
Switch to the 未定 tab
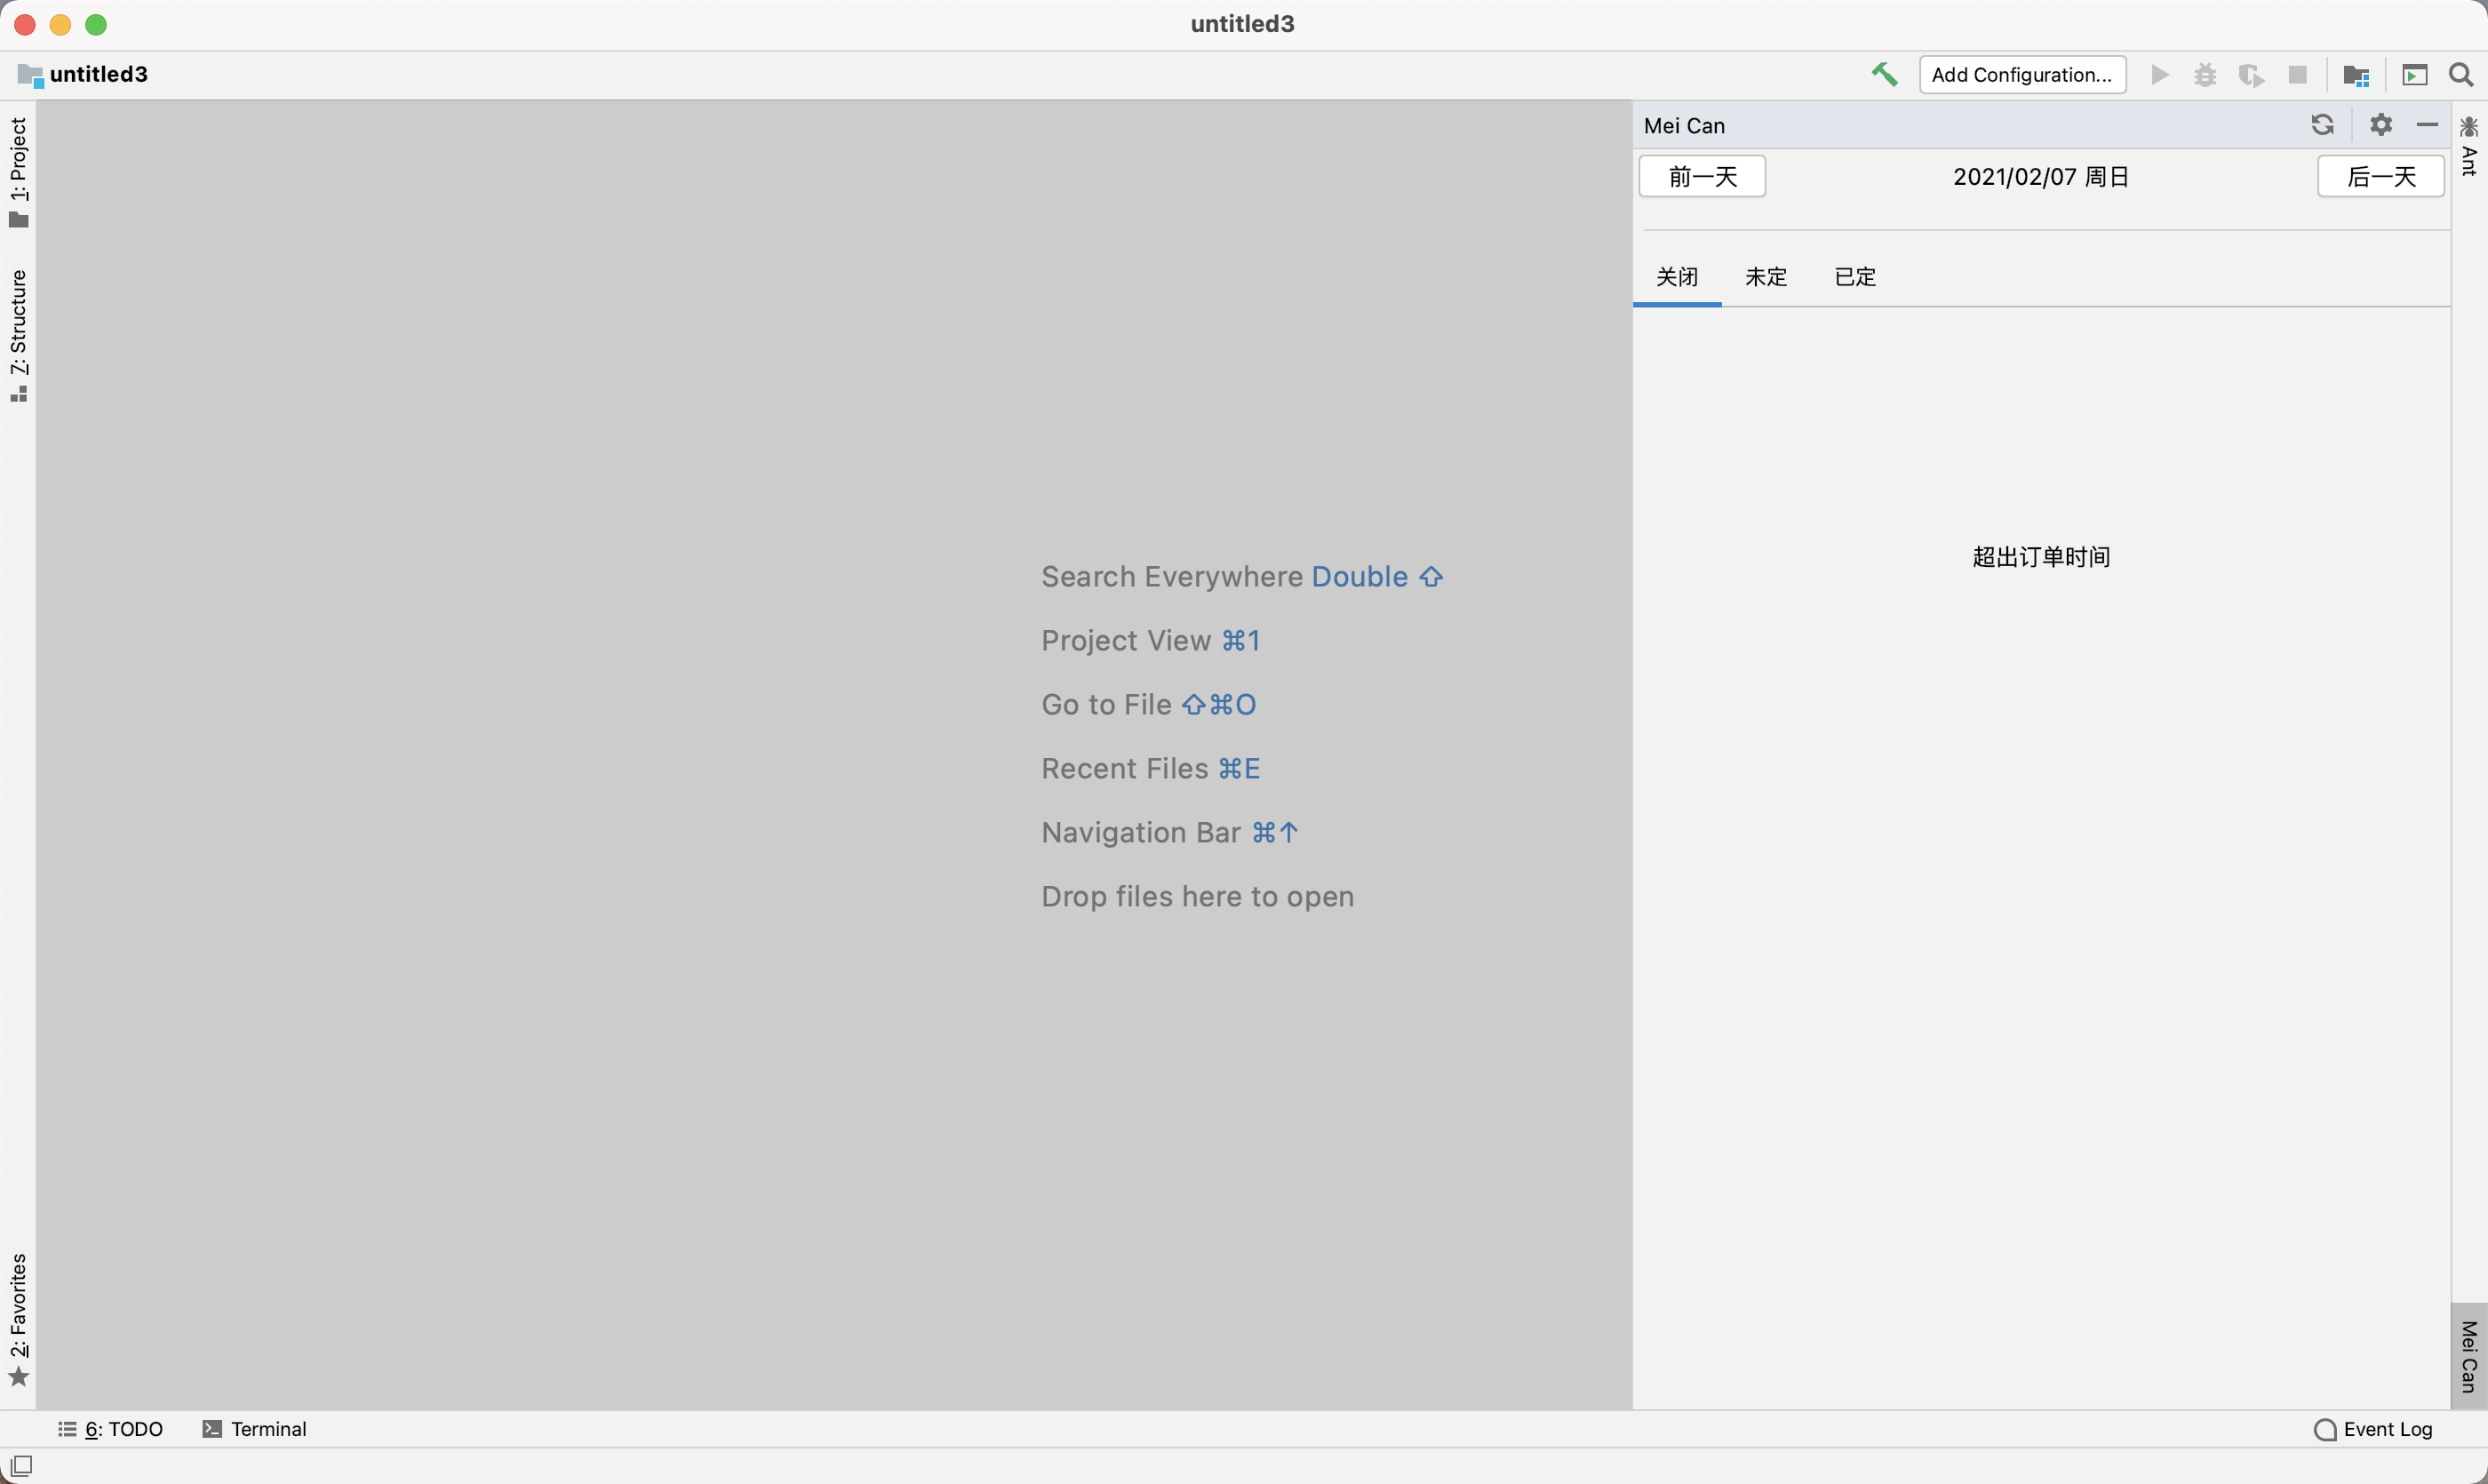(1766, 277)
